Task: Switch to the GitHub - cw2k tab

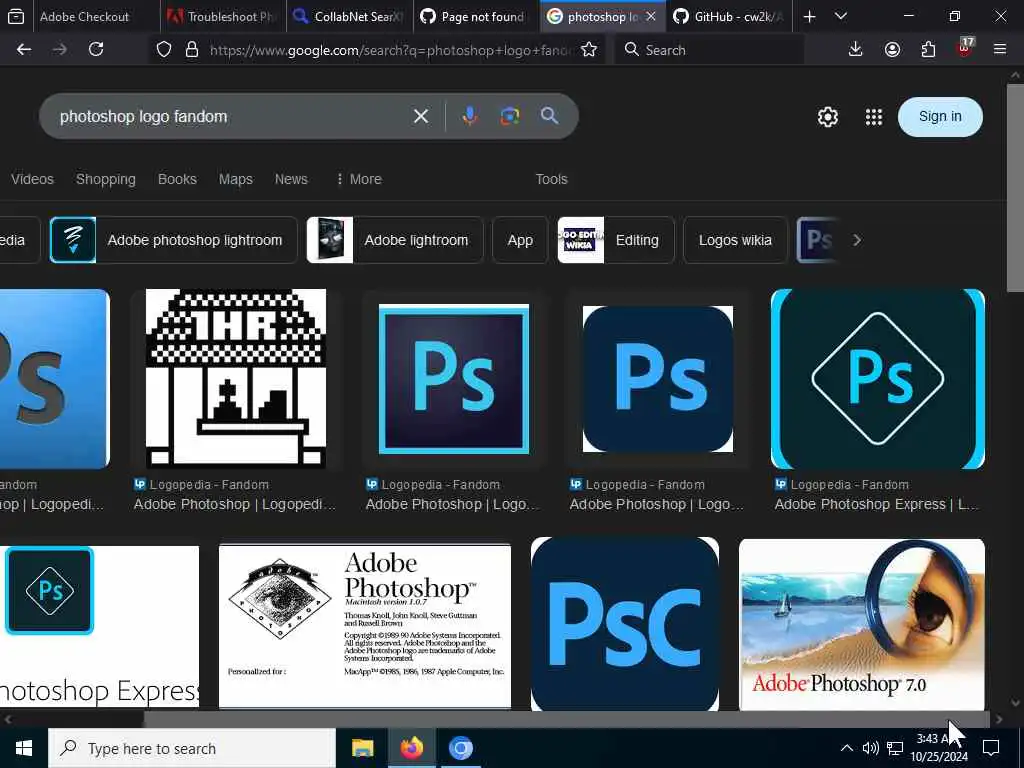Action: [729, 17]
